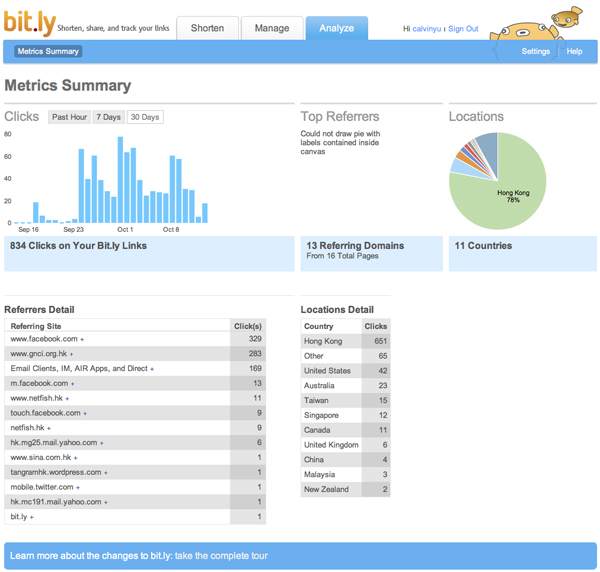Expand the www.gnci.org.hk referrer row
600x572 pixels.
[71, 354]
